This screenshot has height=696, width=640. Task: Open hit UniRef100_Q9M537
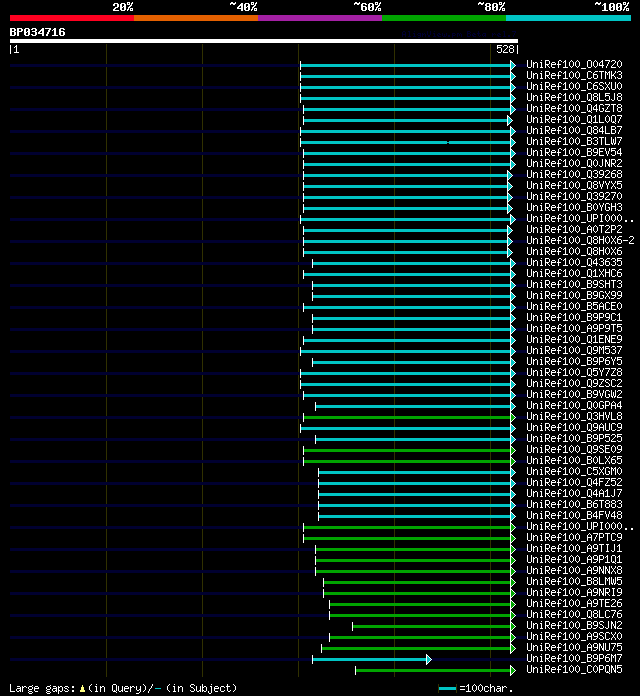574,351
